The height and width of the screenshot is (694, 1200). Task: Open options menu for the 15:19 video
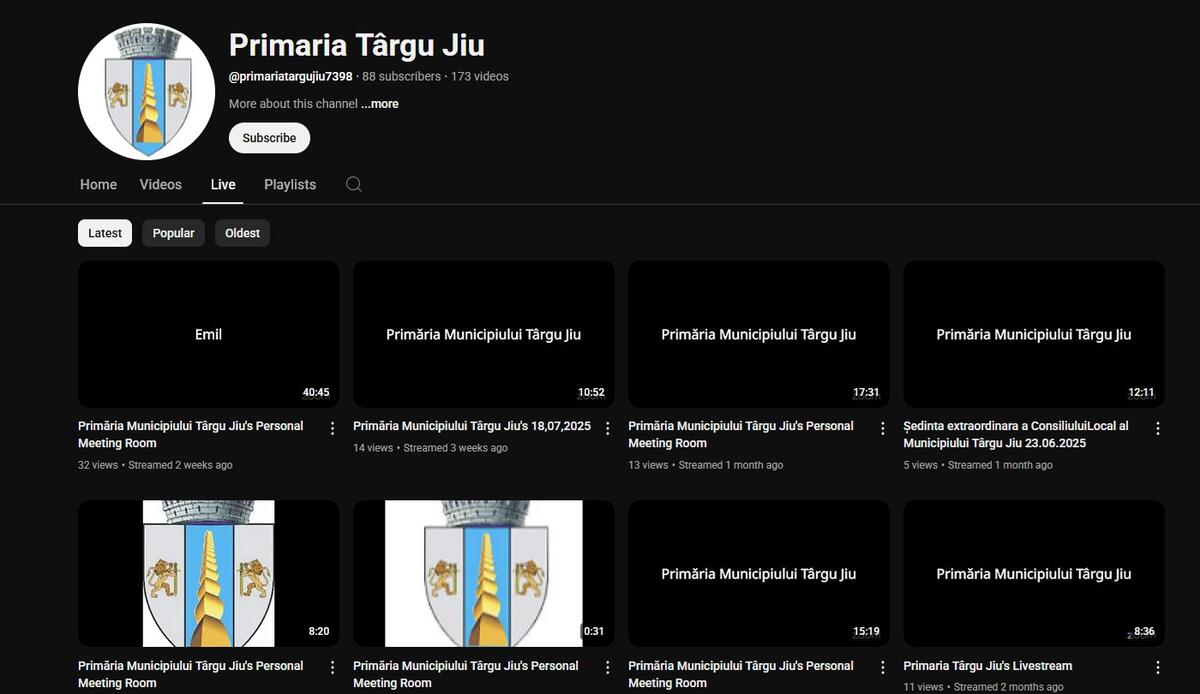point(882,667)
